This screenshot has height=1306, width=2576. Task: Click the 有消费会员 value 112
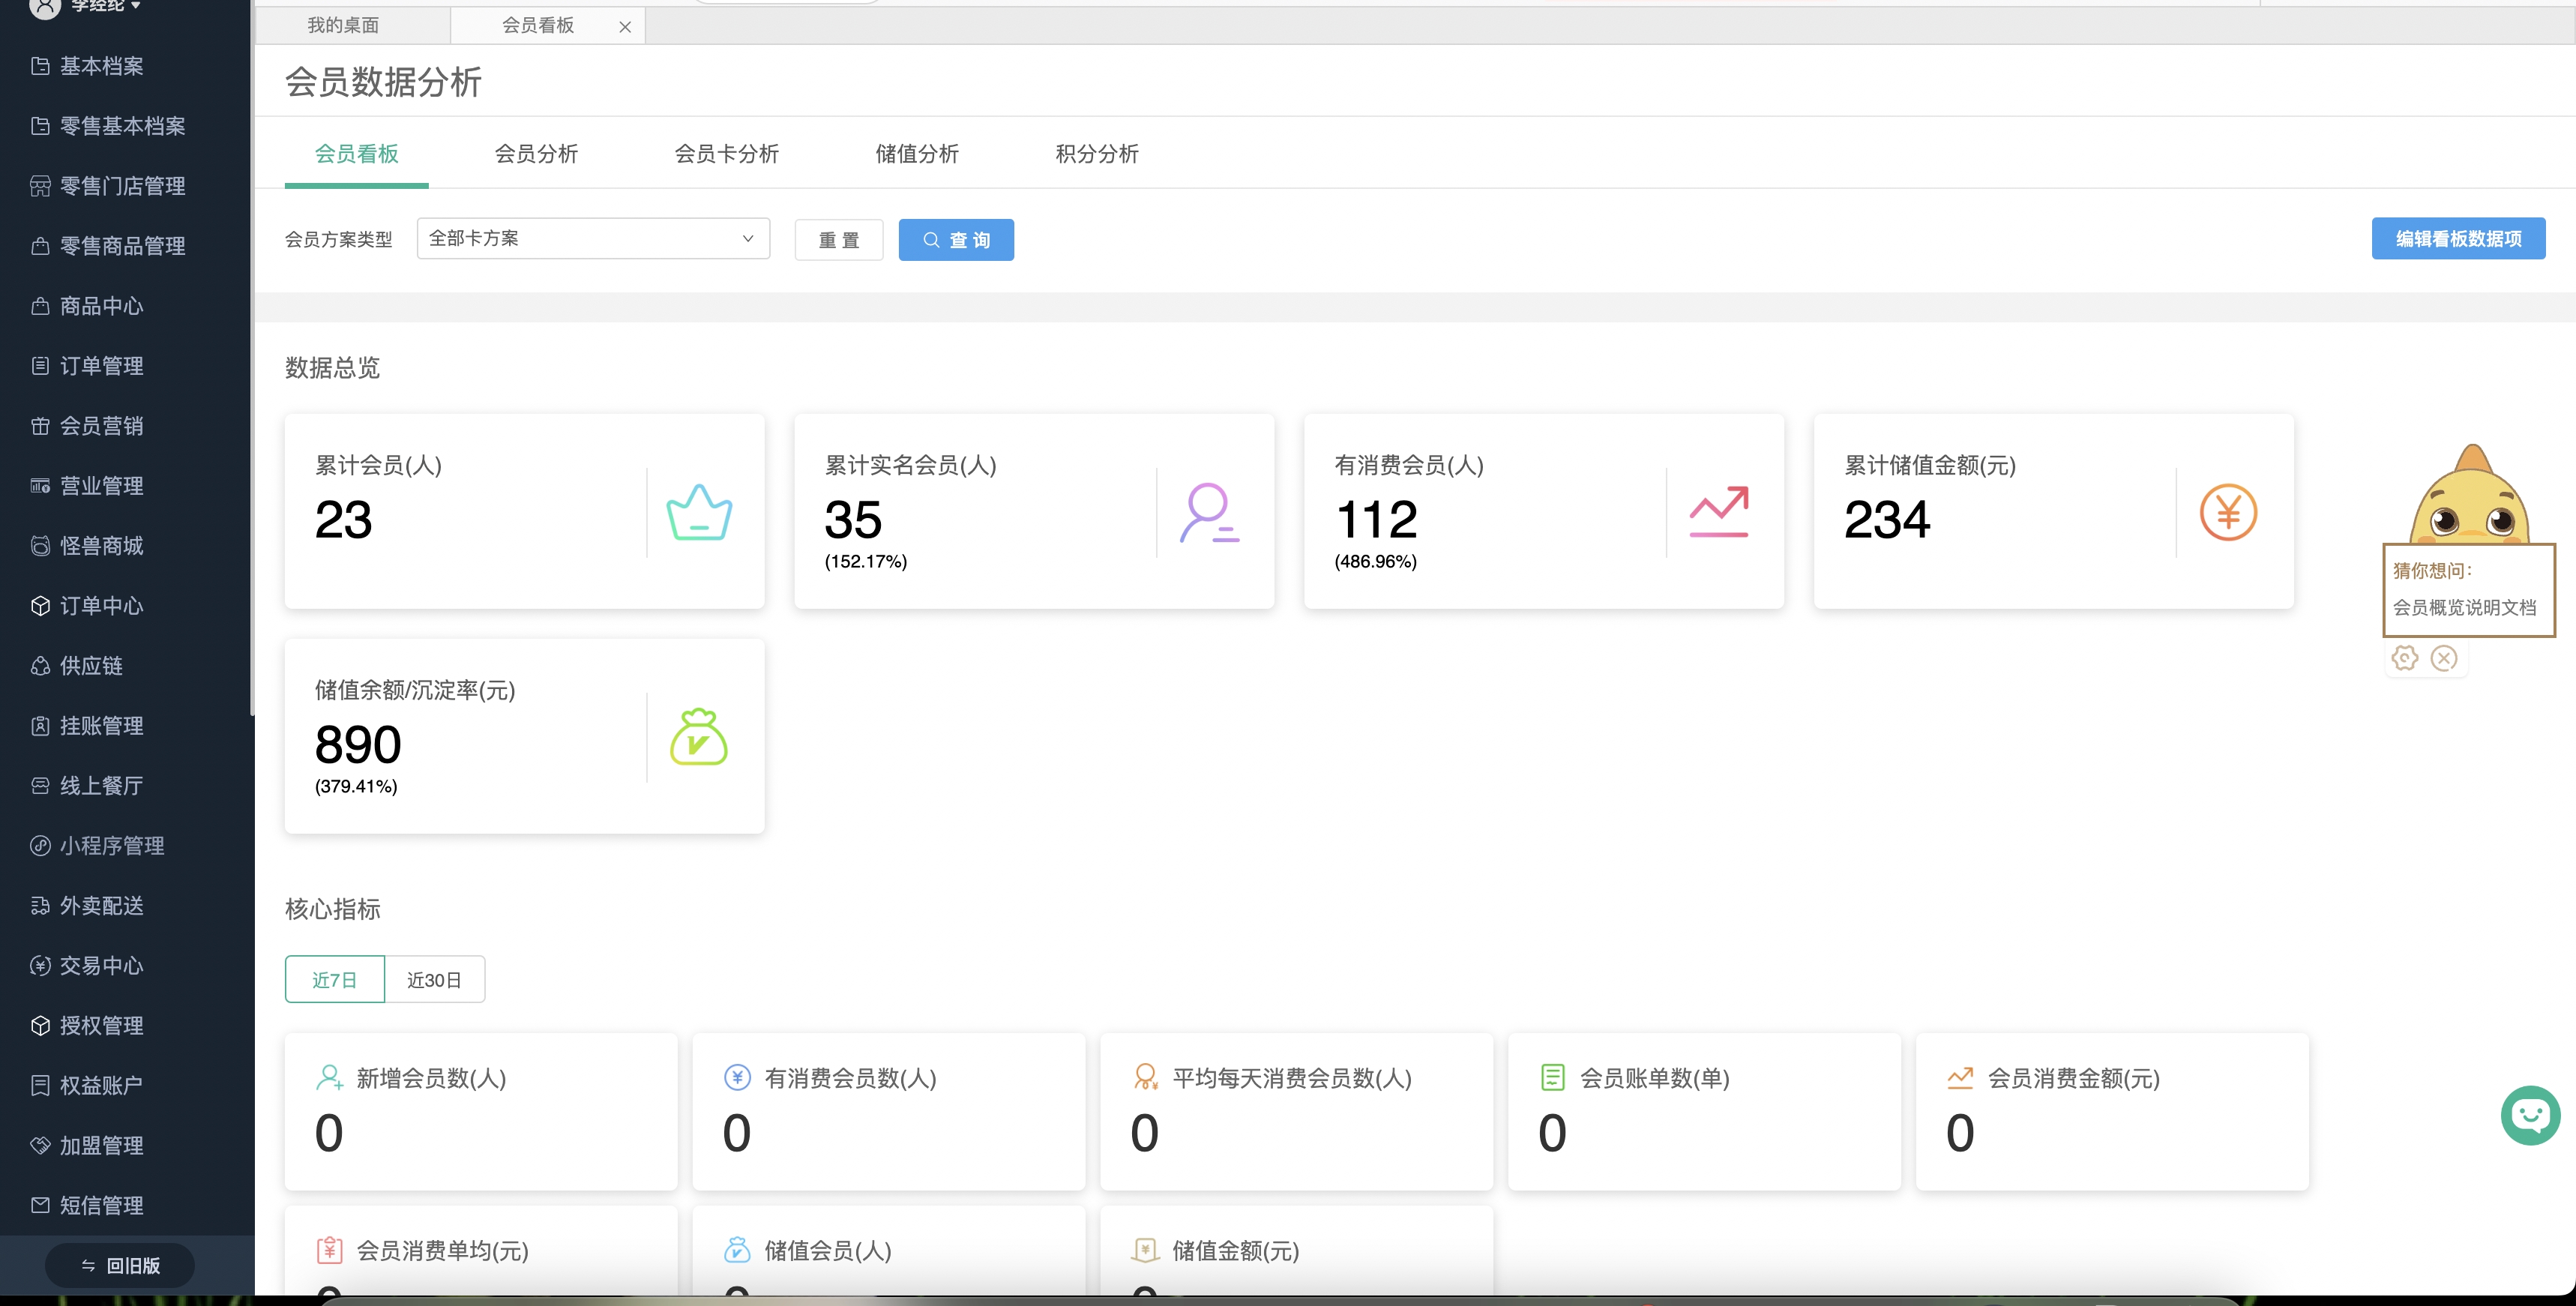tap(1377, 520)
